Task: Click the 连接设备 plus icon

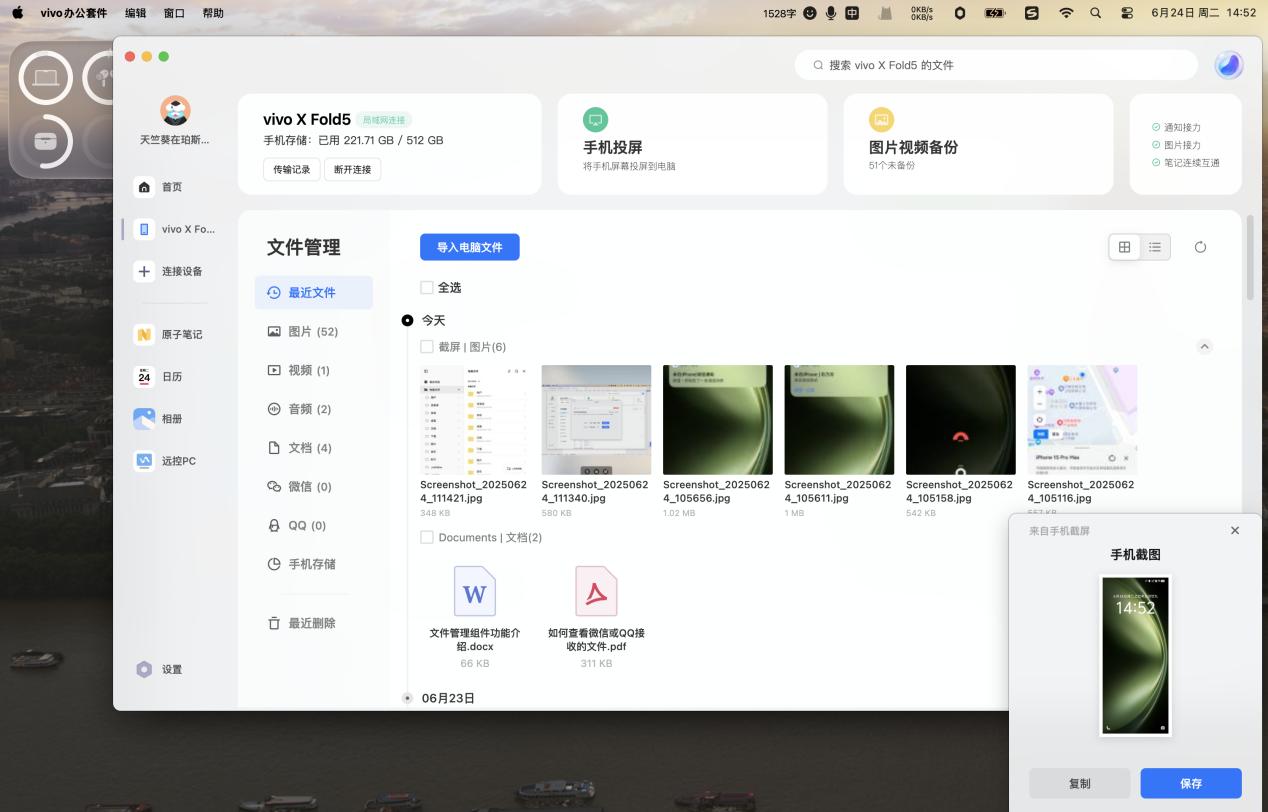Action: click(x=145, y=271)
